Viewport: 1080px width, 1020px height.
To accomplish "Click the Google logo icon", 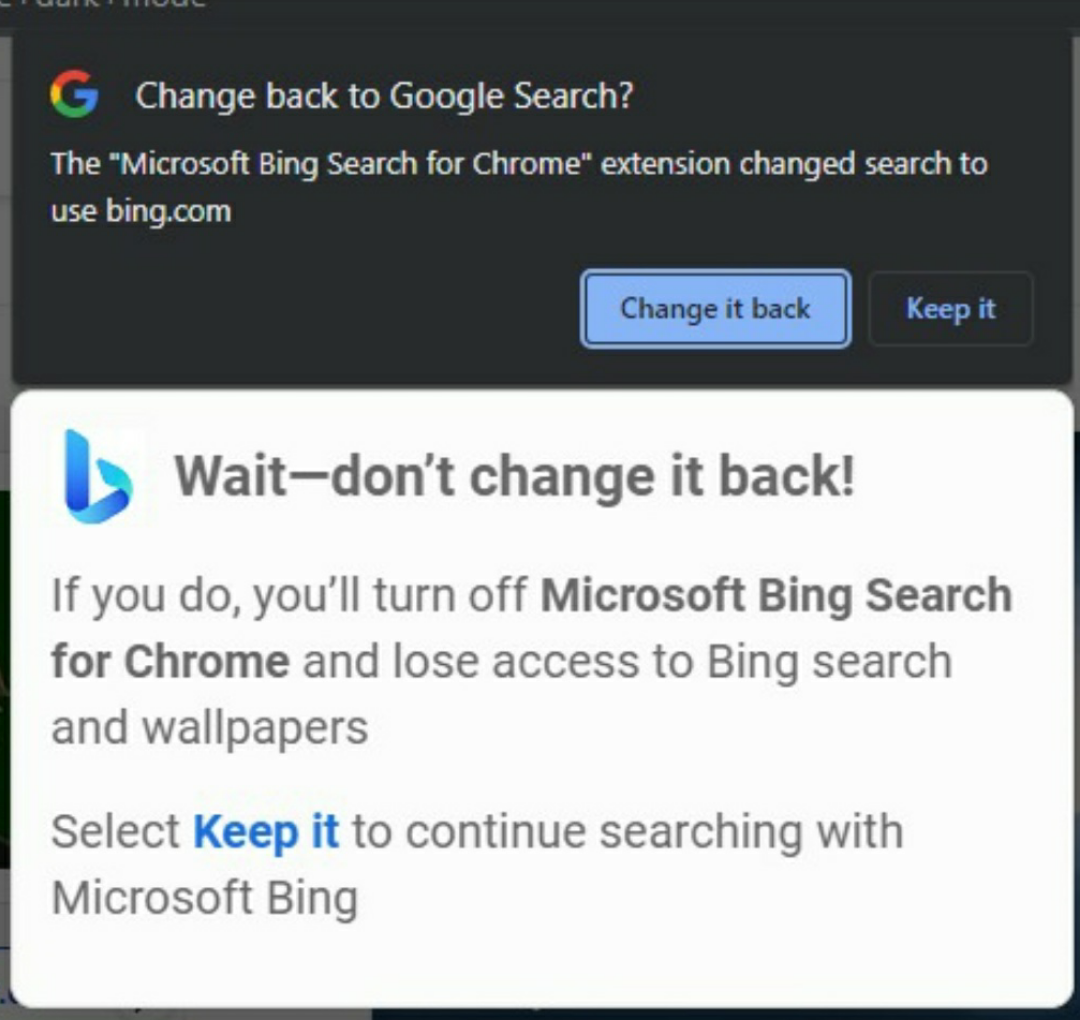I will pyautogui.click(x=74, y=95).
